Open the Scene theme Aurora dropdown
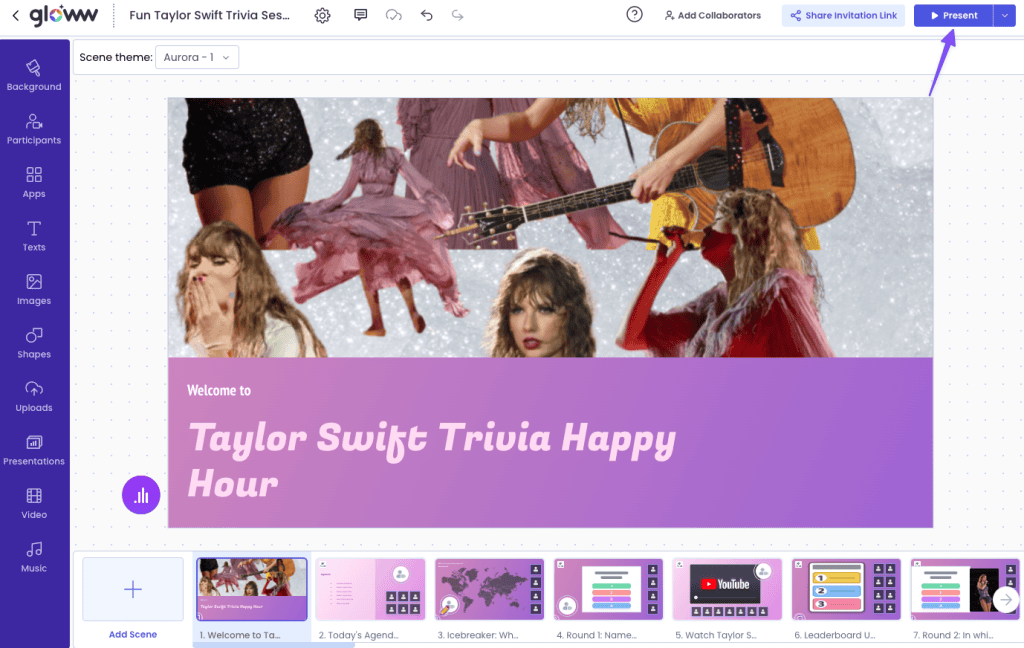 197,57
